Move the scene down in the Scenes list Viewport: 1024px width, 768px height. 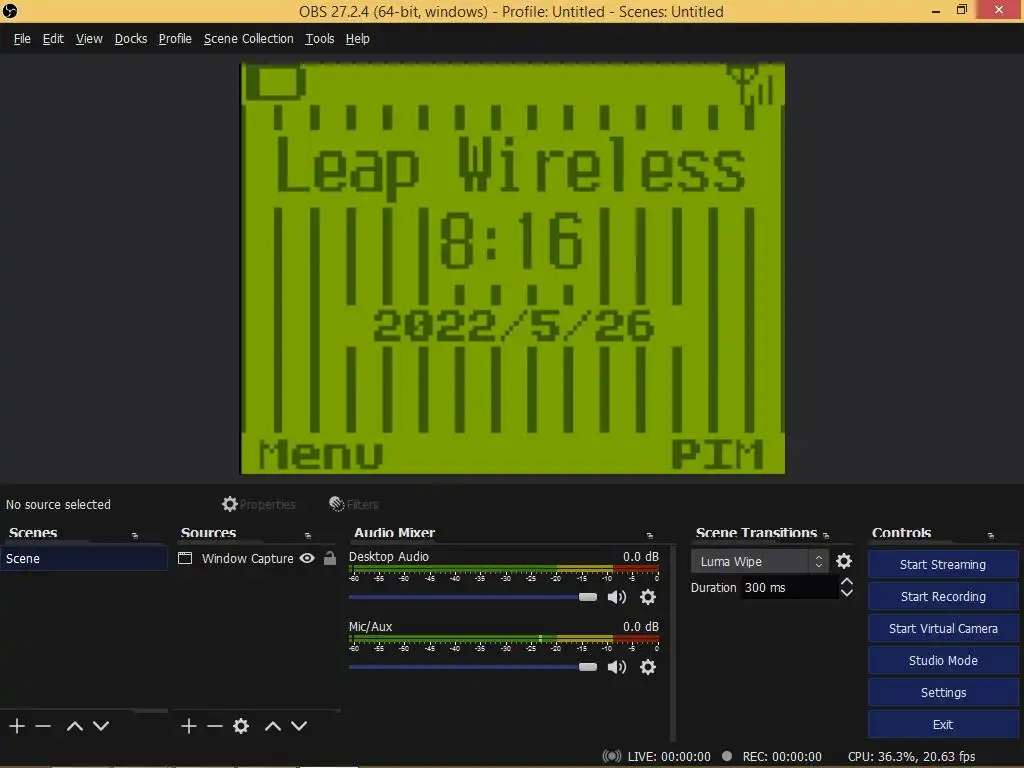pos(101,726)
